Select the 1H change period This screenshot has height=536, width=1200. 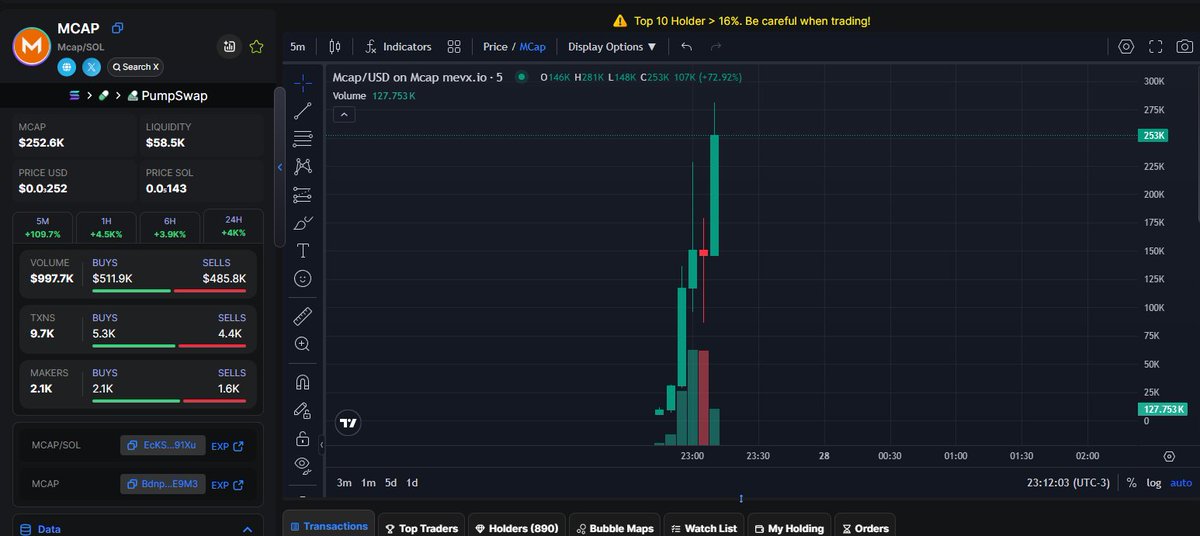tap(105, 227)
